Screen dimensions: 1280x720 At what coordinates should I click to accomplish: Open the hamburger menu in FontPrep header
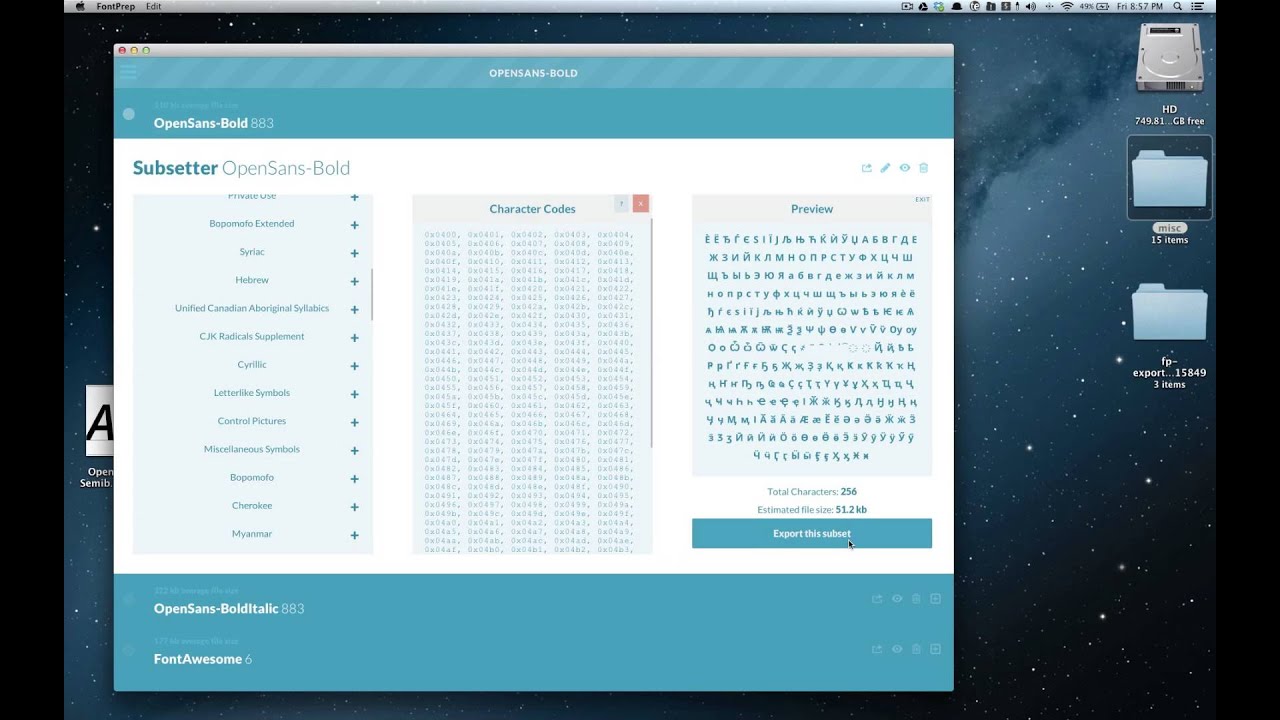pos(128,72)
